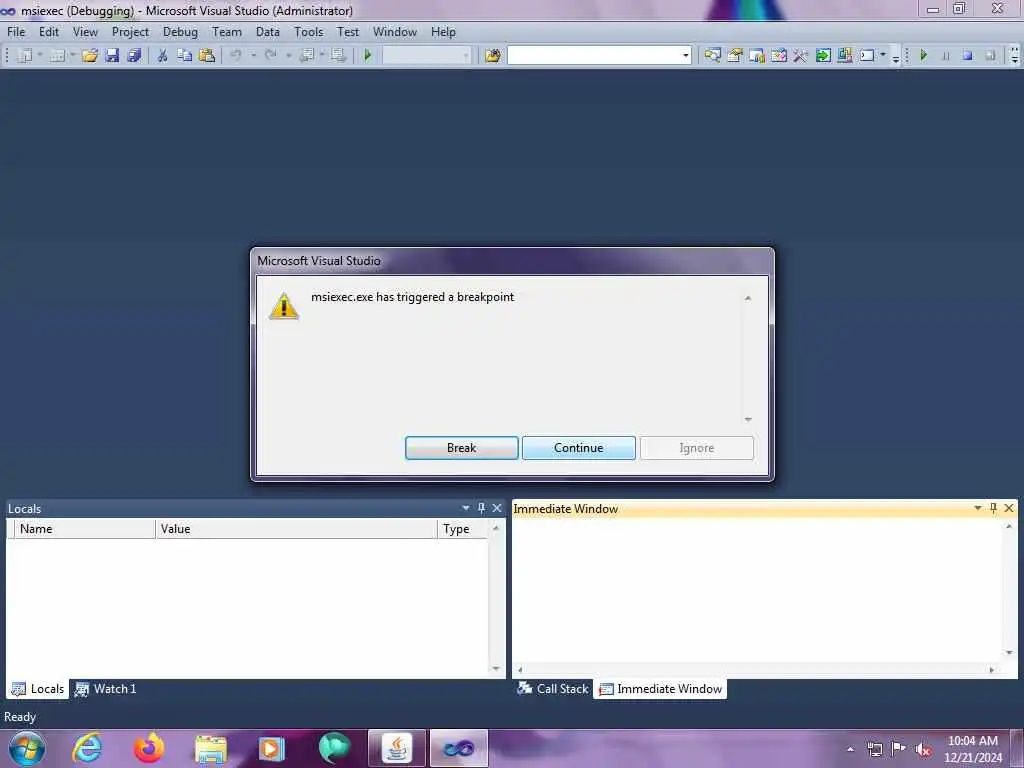Open the View menu
The height and width of the screenshot is (768, 1024).
pos(85,31)
